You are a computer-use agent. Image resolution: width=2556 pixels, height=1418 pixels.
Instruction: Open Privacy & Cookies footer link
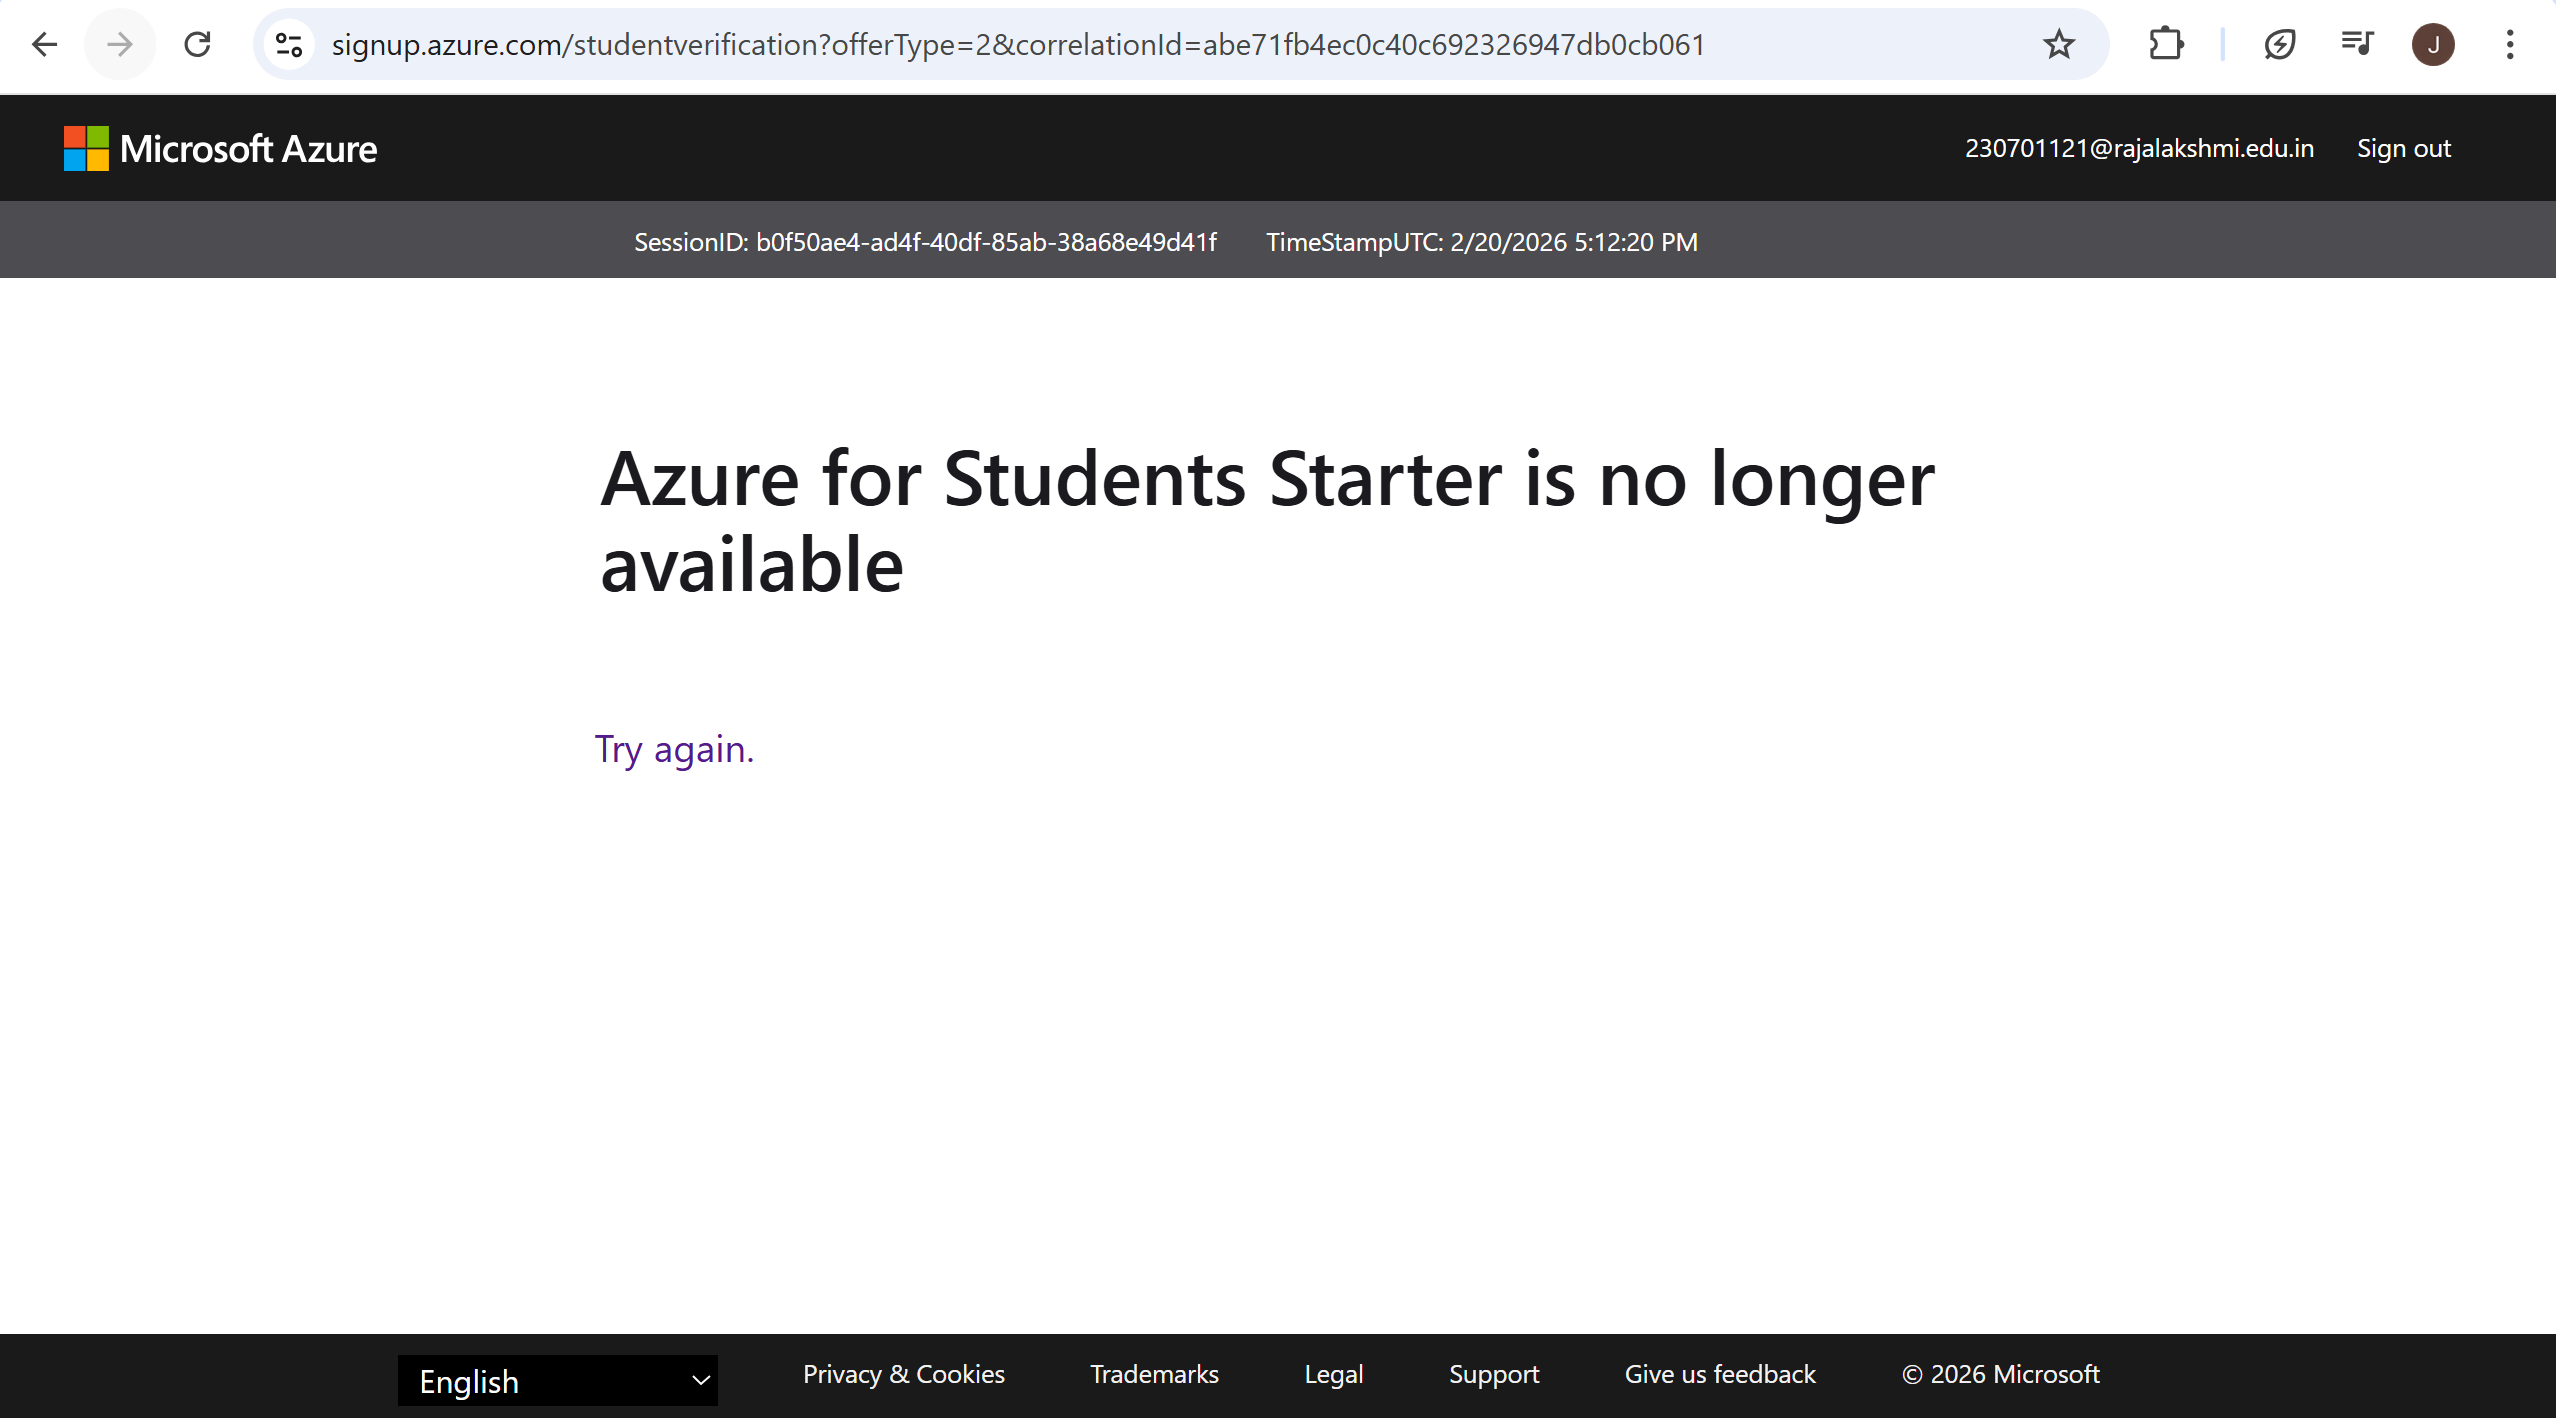pos(903,1374)
